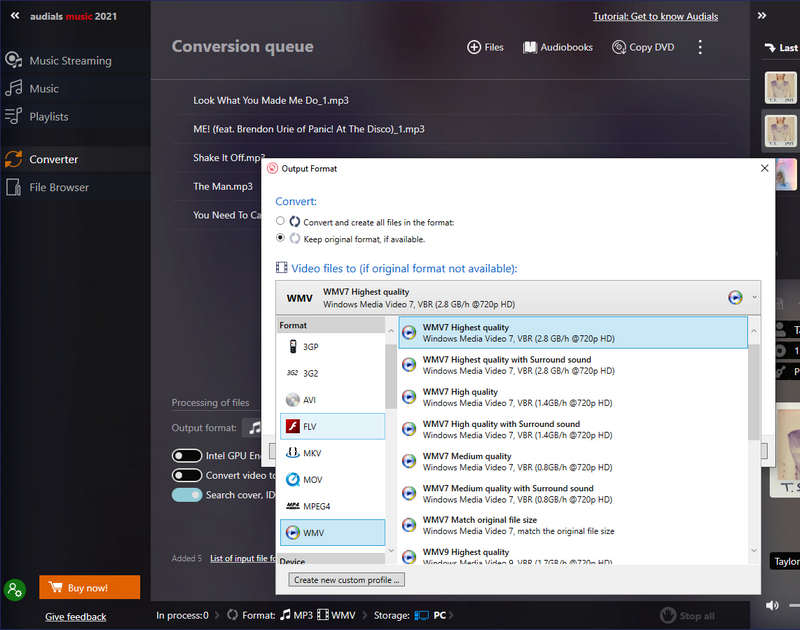
Task: Open Audiobooks conversion option
Action: 558,47
